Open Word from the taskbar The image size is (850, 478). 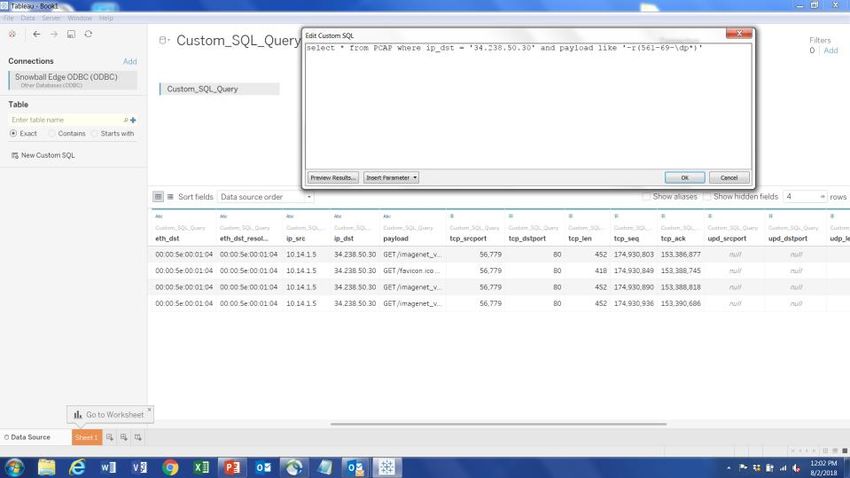(x=108, y=467)
